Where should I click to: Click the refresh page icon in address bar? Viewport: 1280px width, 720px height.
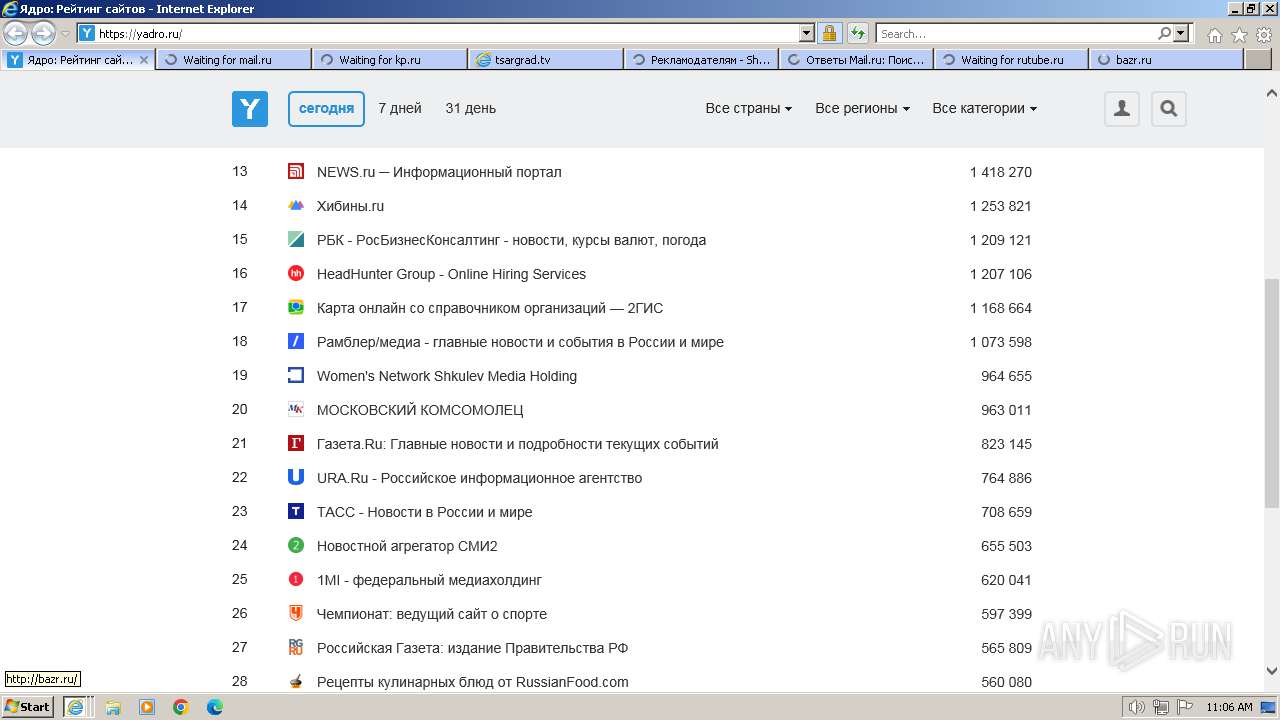858,33
